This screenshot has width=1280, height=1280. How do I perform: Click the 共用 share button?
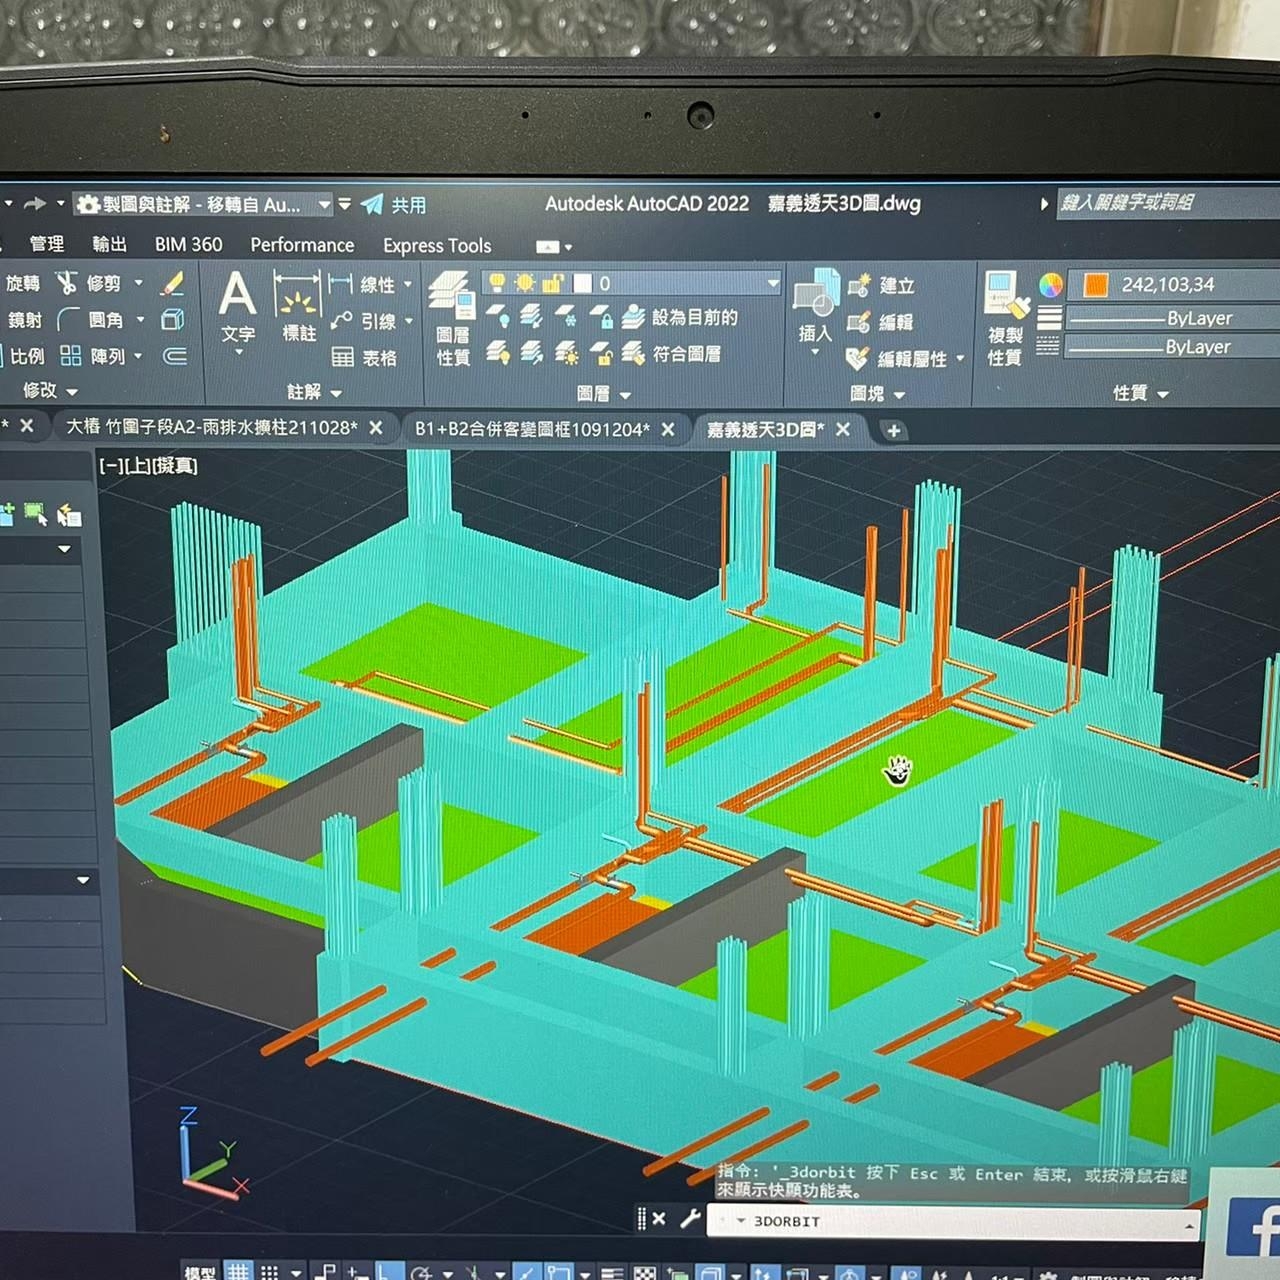click(x=394, y=205)
